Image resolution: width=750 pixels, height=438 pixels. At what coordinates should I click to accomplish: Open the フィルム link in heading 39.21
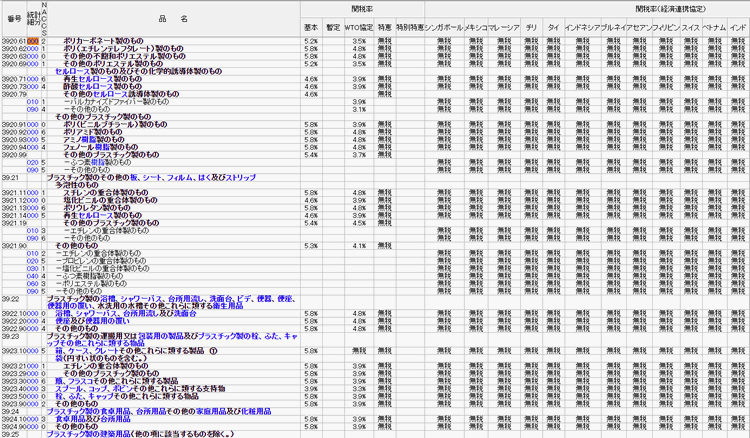pyautogui.click(x=180, y=177)
